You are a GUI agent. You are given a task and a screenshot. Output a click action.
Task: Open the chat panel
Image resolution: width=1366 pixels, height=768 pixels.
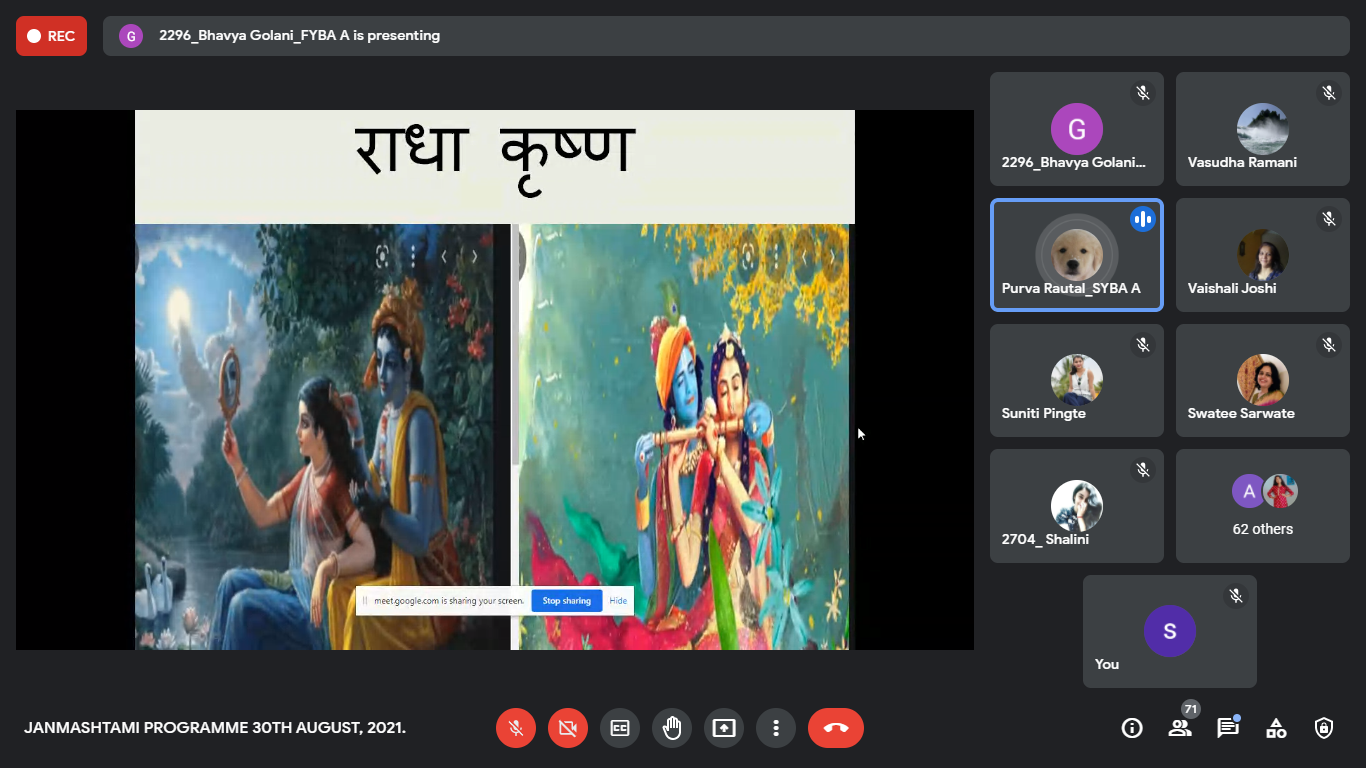point(1228,728)
